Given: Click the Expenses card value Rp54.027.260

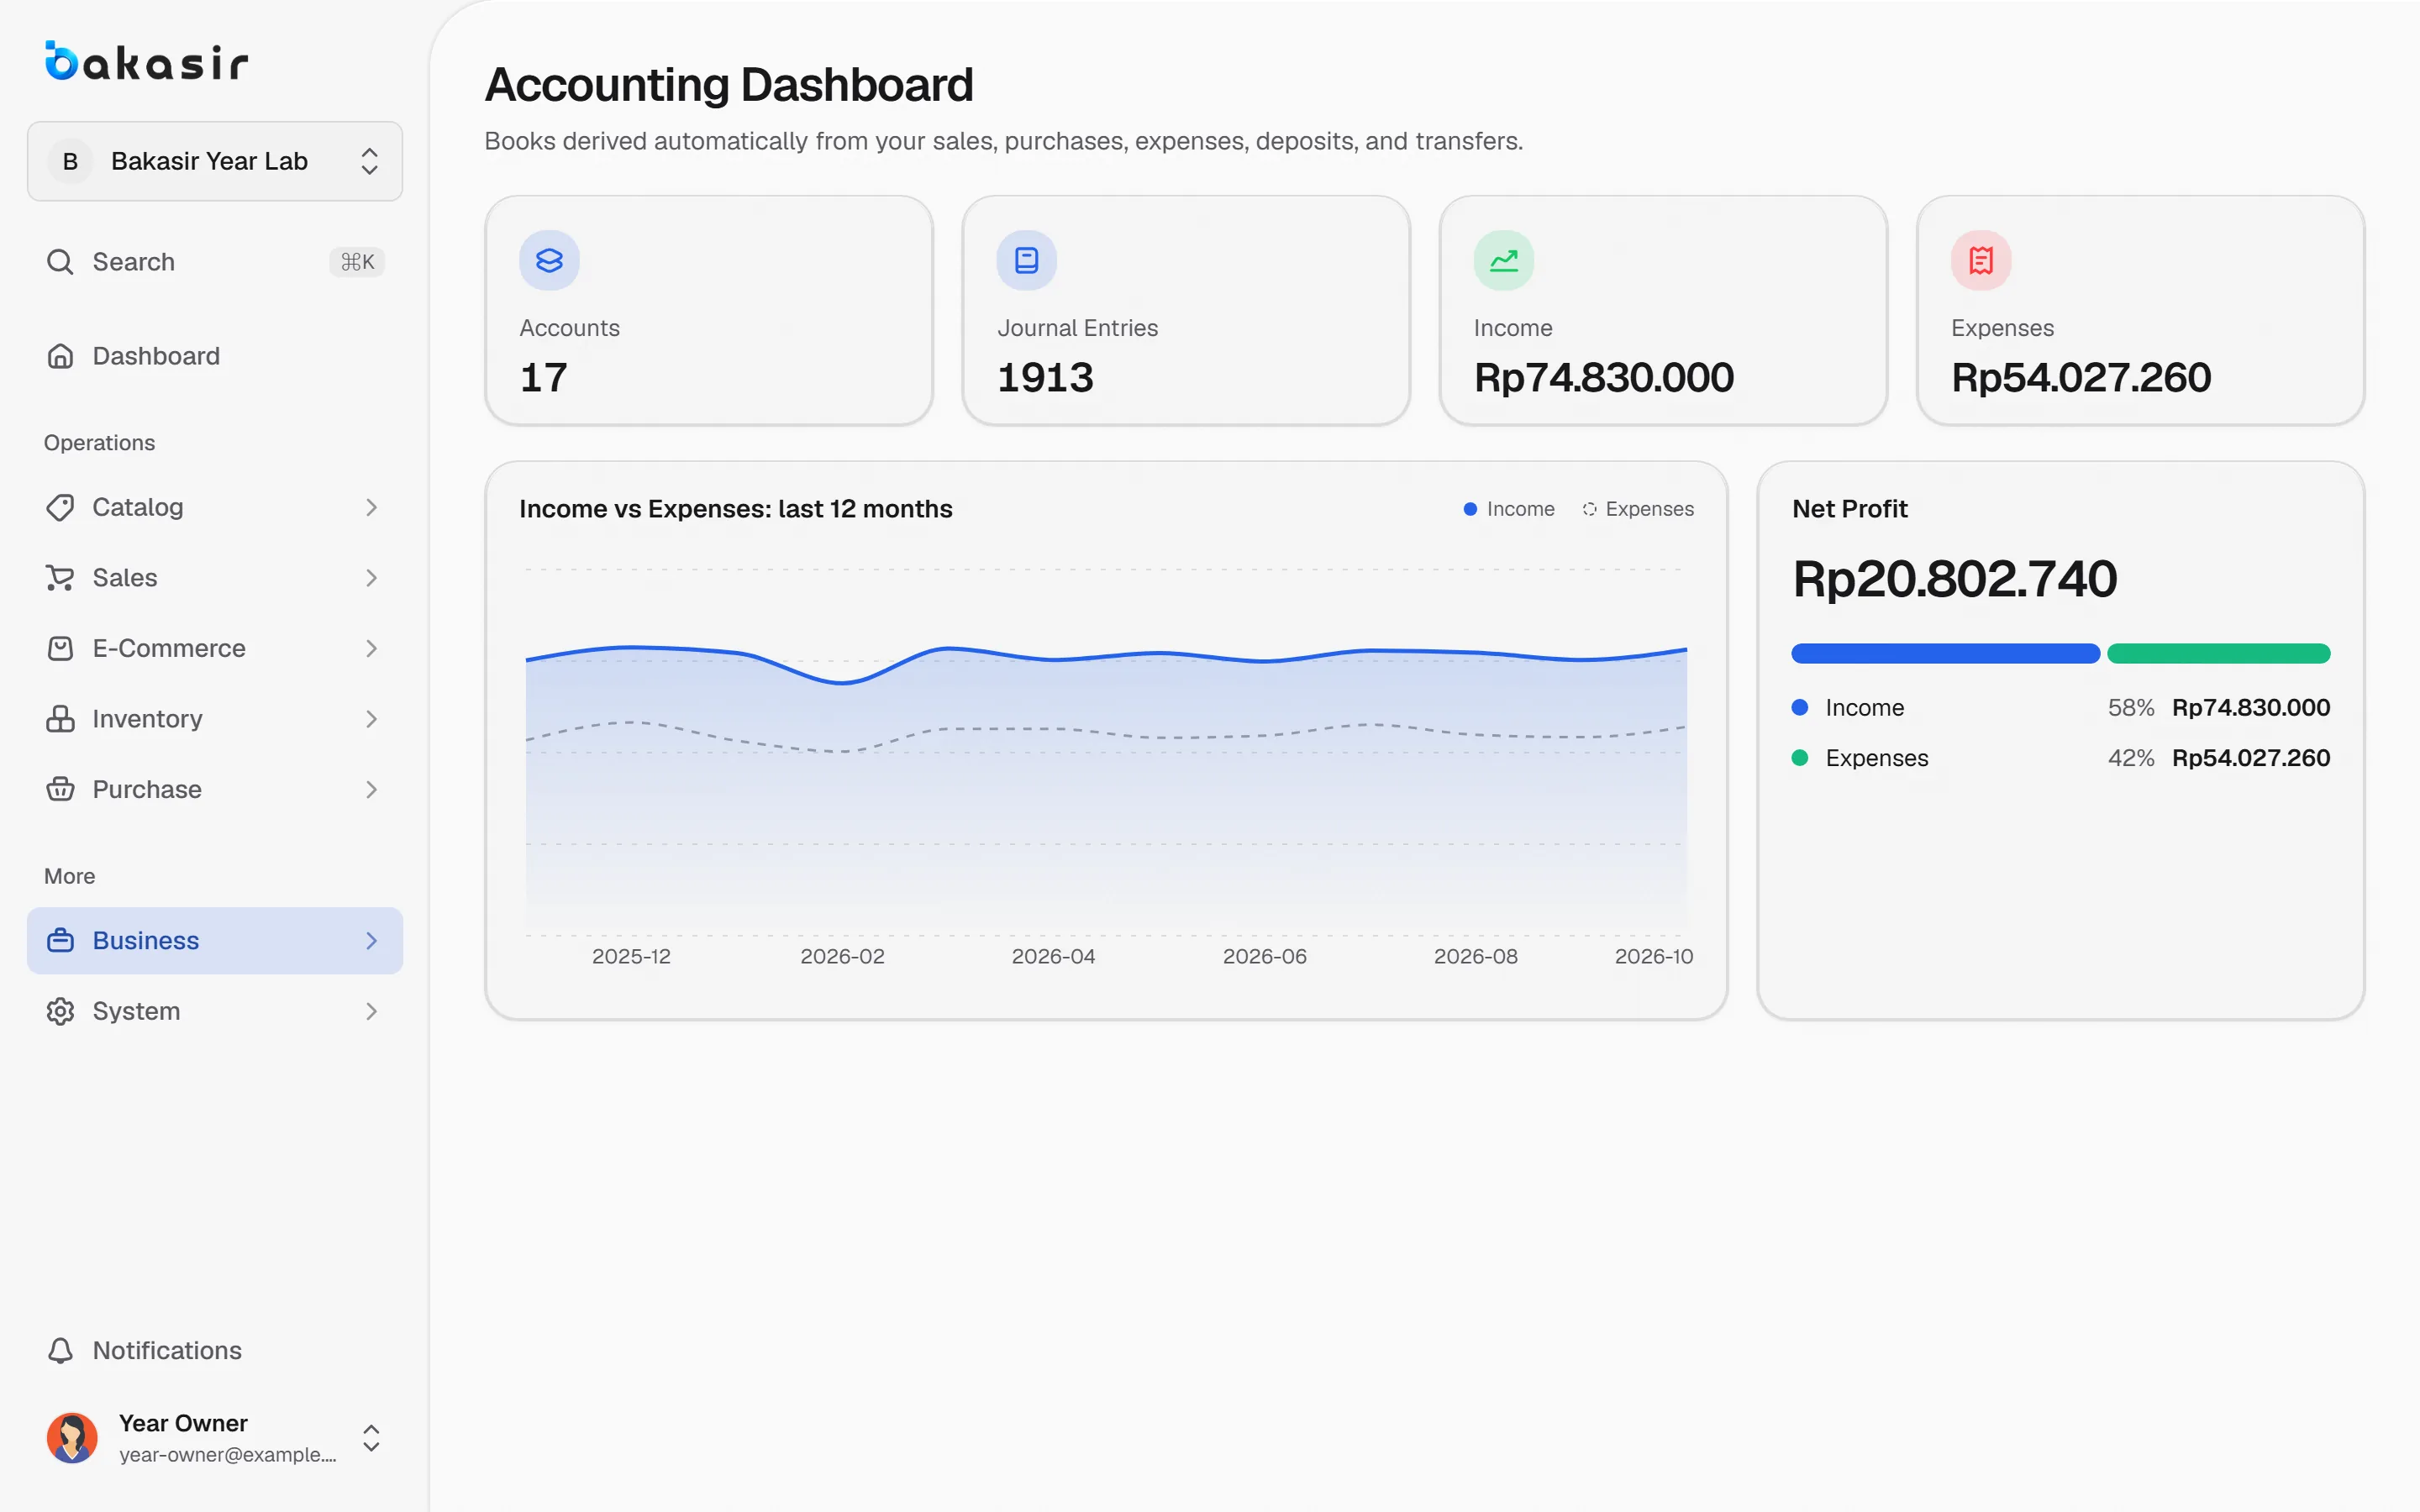Looking at the screenshot, I should click(2081, 378).
